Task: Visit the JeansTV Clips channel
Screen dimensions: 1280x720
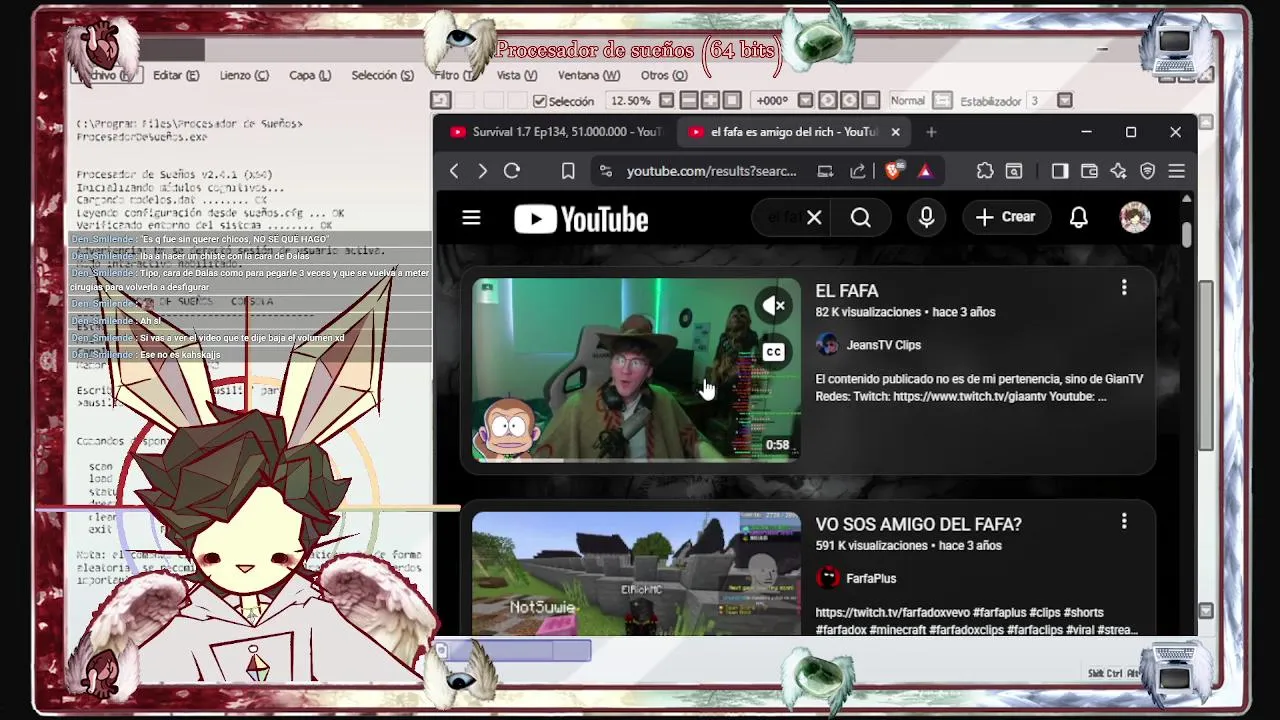Action: click(883, 345)
